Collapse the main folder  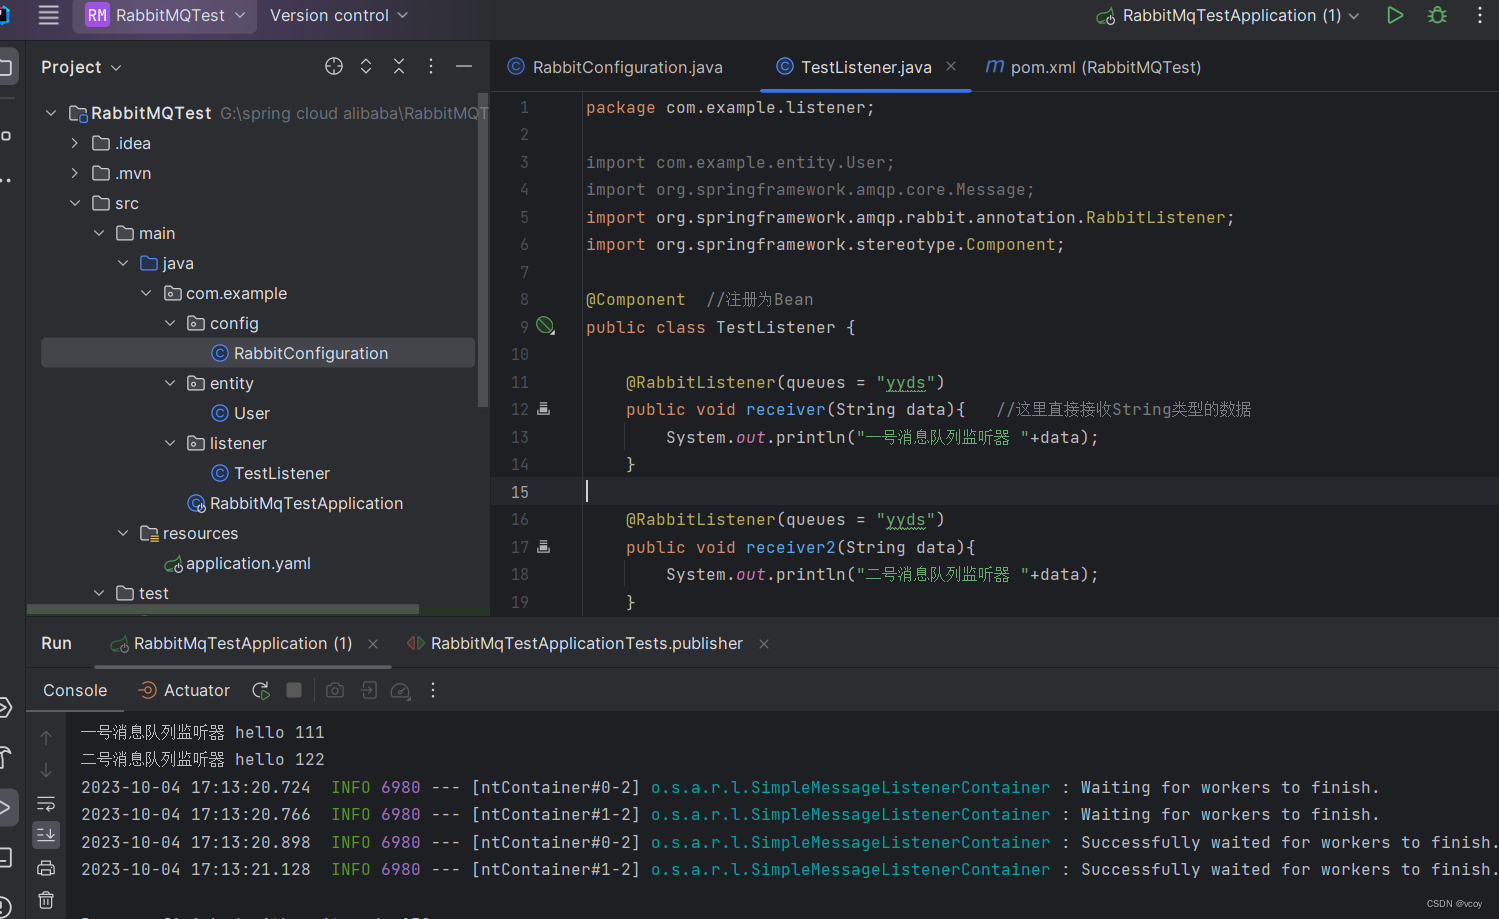(99, 233)
